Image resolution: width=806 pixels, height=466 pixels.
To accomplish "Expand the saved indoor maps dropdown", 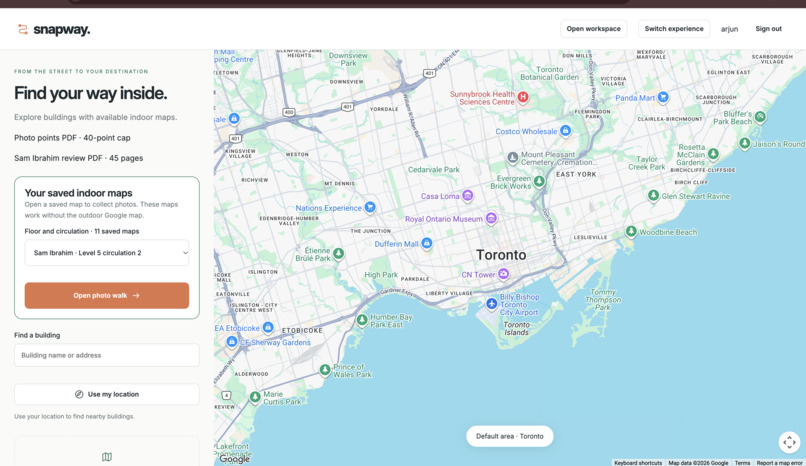I will tap(107, 253).
